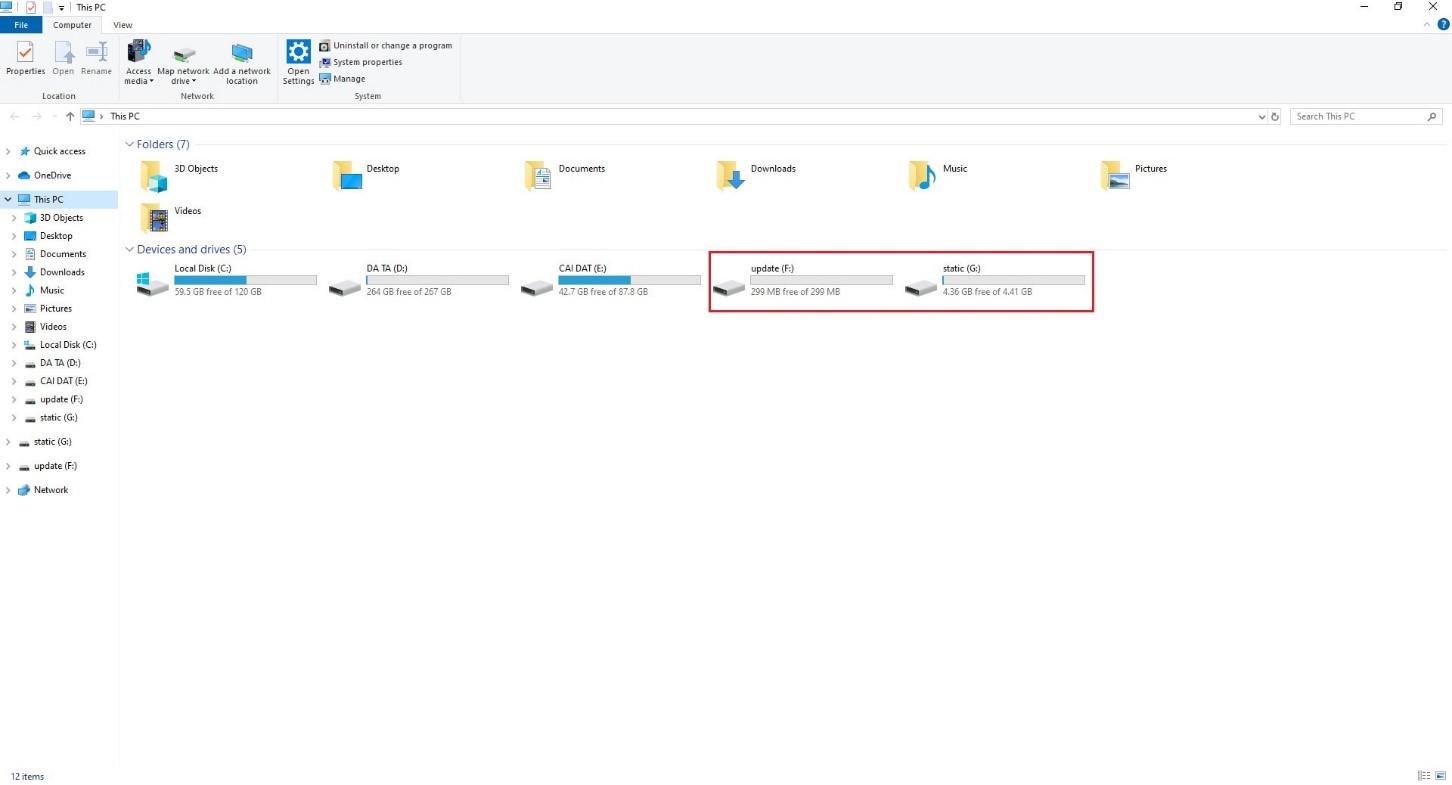Open the address bar history dropdown
Screen dimensions: 1452x785
coord(1261,117)
